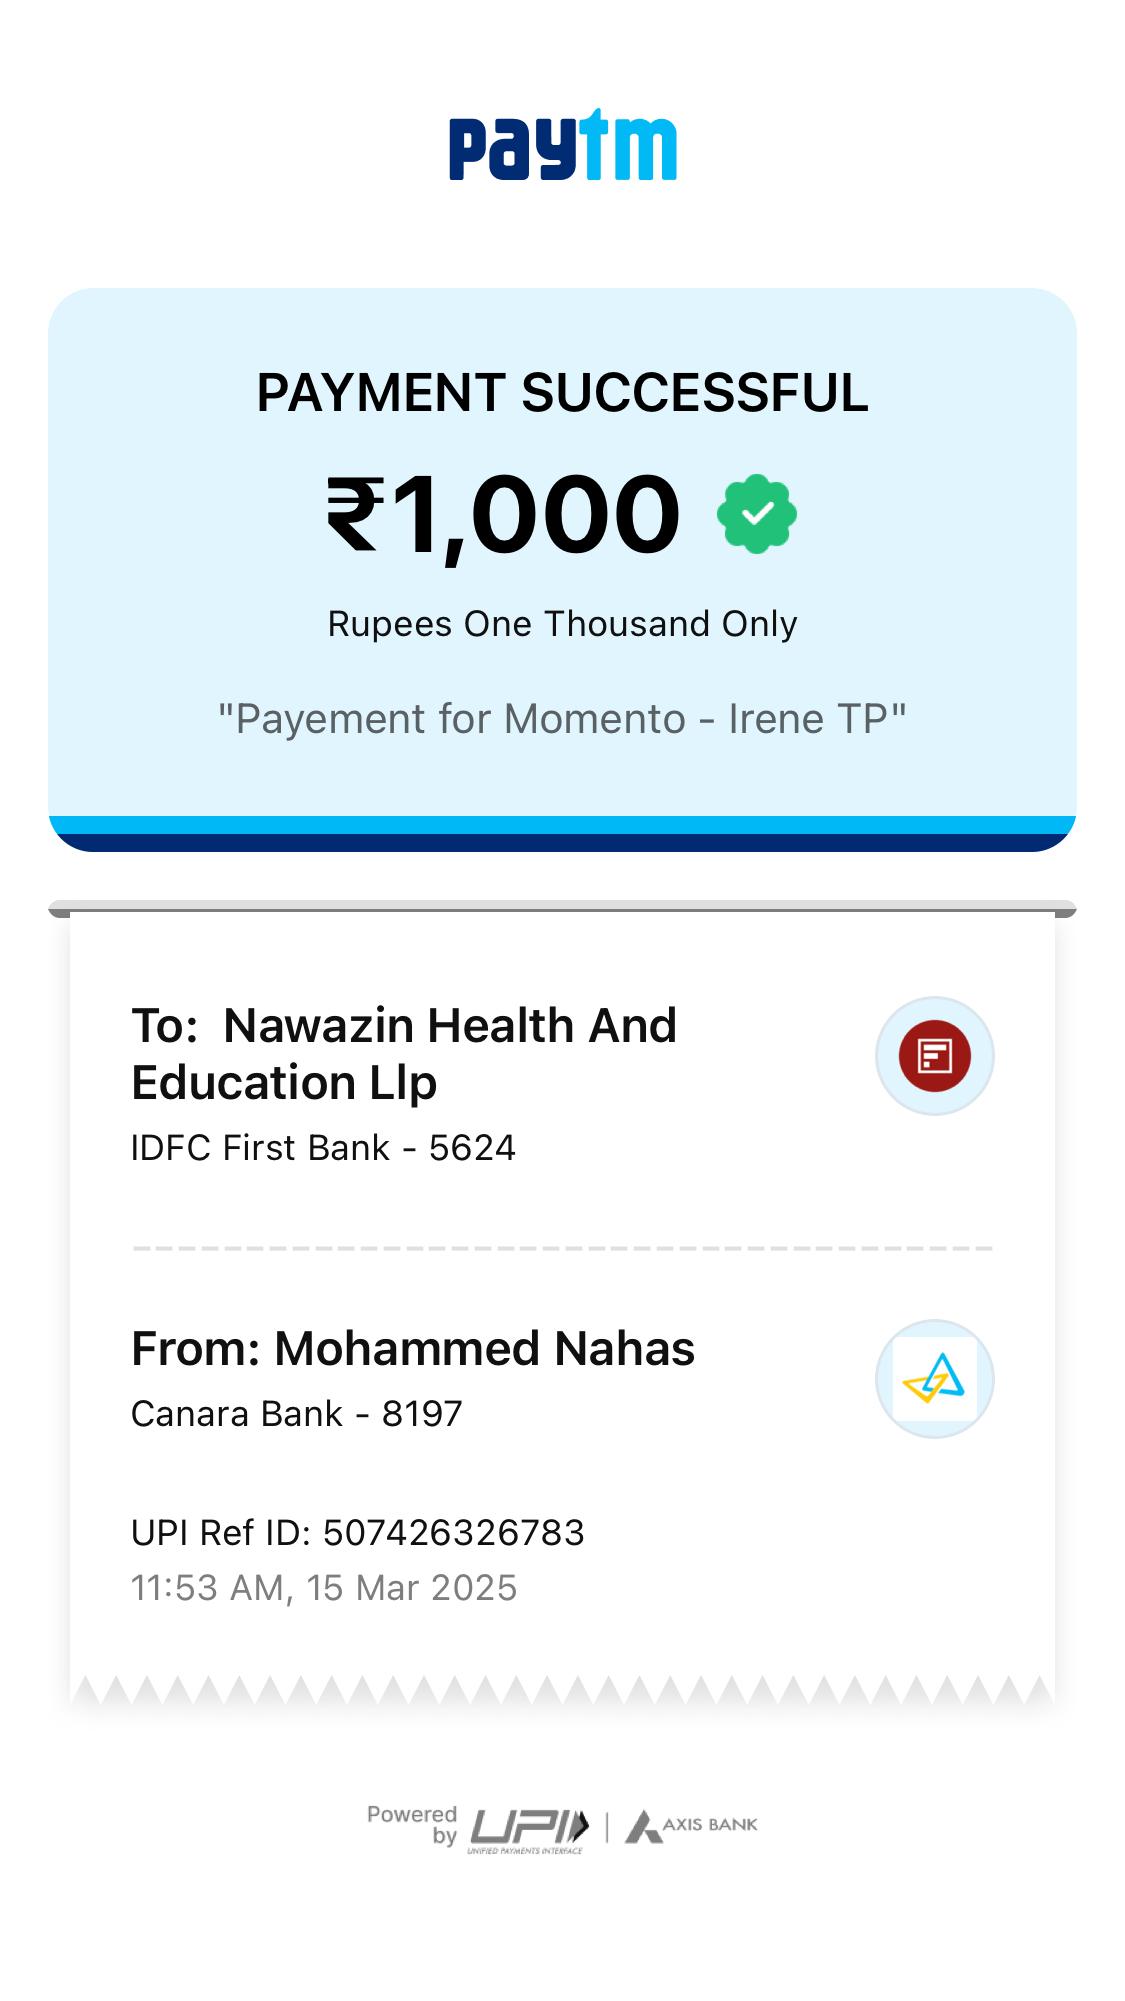Click the green verified checkmark badge
Screen dimensions: 1125x2001
pos(757,514)
